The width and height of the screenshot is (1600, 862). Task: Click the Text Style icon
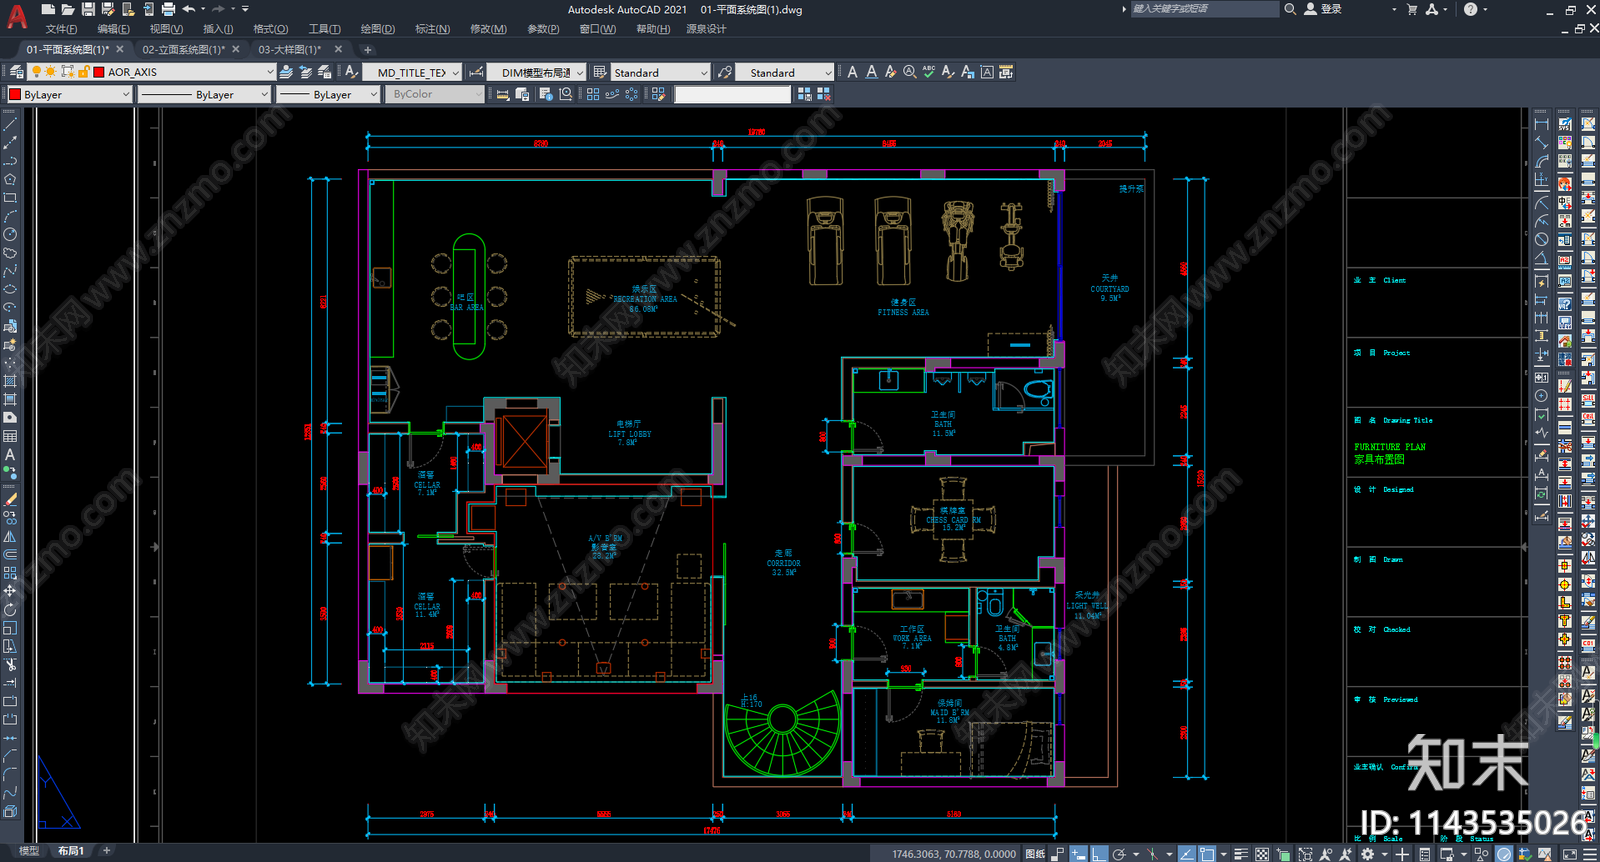tap(351, 72)
